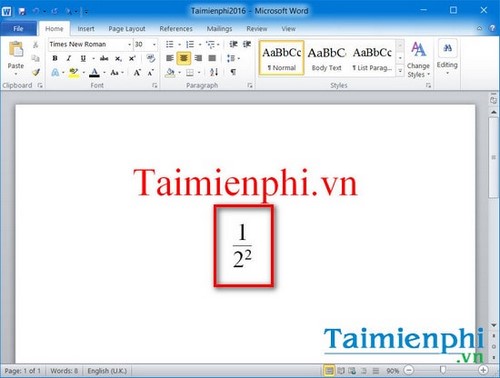Open Text Effects glowing A icon
Viewport: 500px width, 378px height.
coord(55,72)
